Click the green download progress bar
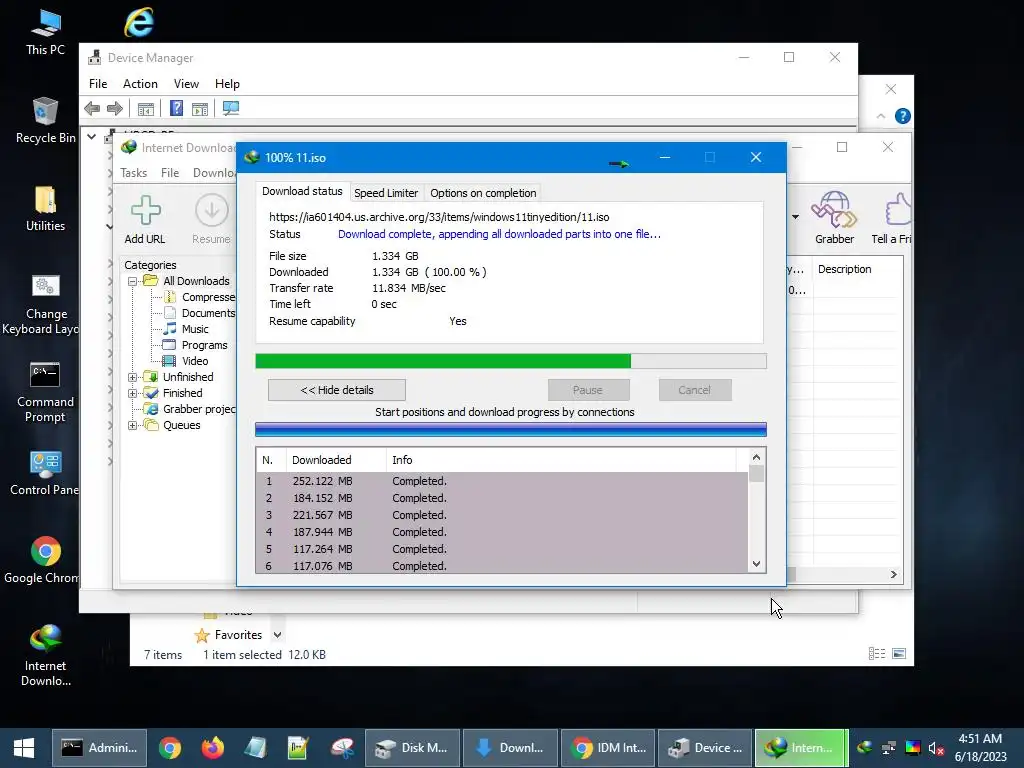 coord(511,361)
